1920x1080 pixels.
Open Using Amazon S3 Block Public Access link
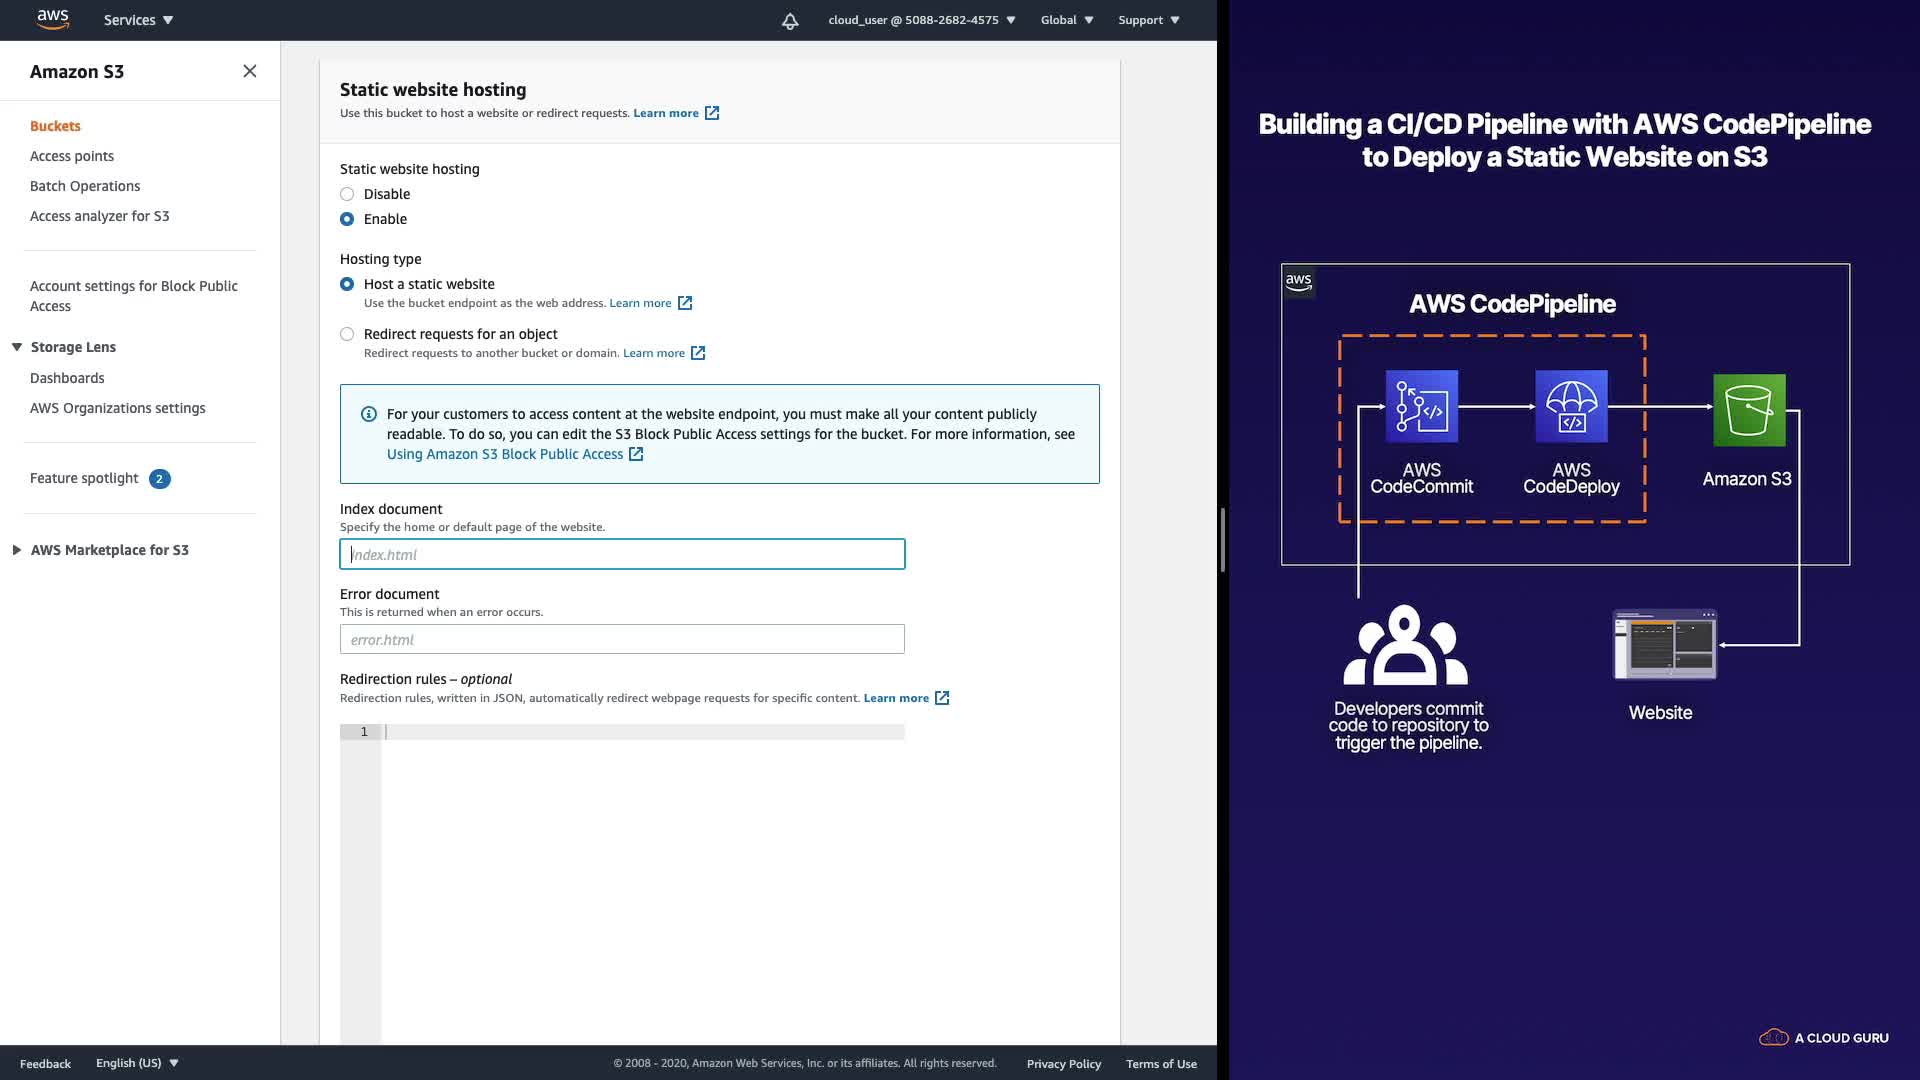(505, 454)
